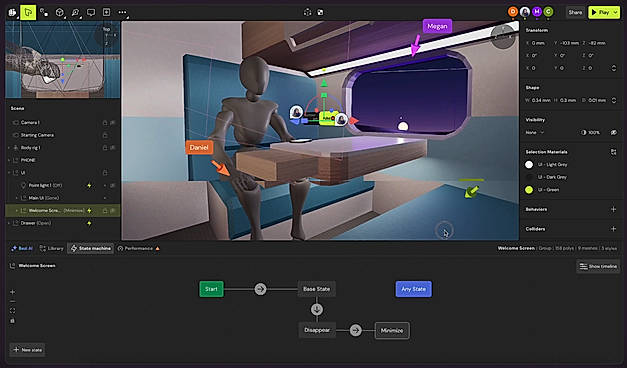Image resolution: width=627 pixels, height=368 pixels.
Task: Select the comment tool
Action: click(91, 12)
